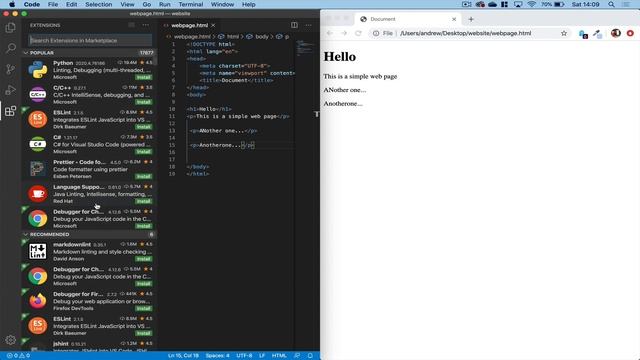Click the Debugger for Firefox logo

[x=38, y=301]
